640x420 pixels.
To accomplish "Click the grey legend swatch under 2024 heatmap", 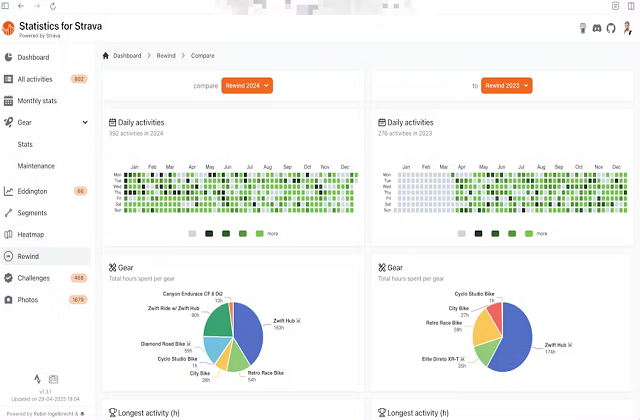I will [192, 233].
